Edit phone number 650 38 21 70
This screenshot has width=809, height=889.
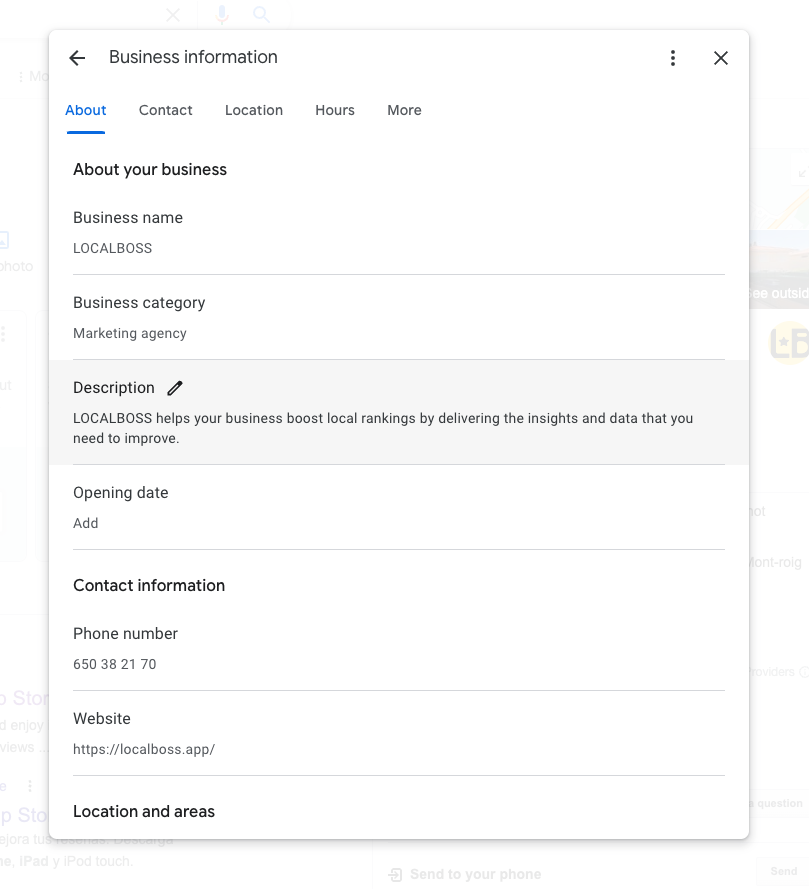[x=399, y=649]
